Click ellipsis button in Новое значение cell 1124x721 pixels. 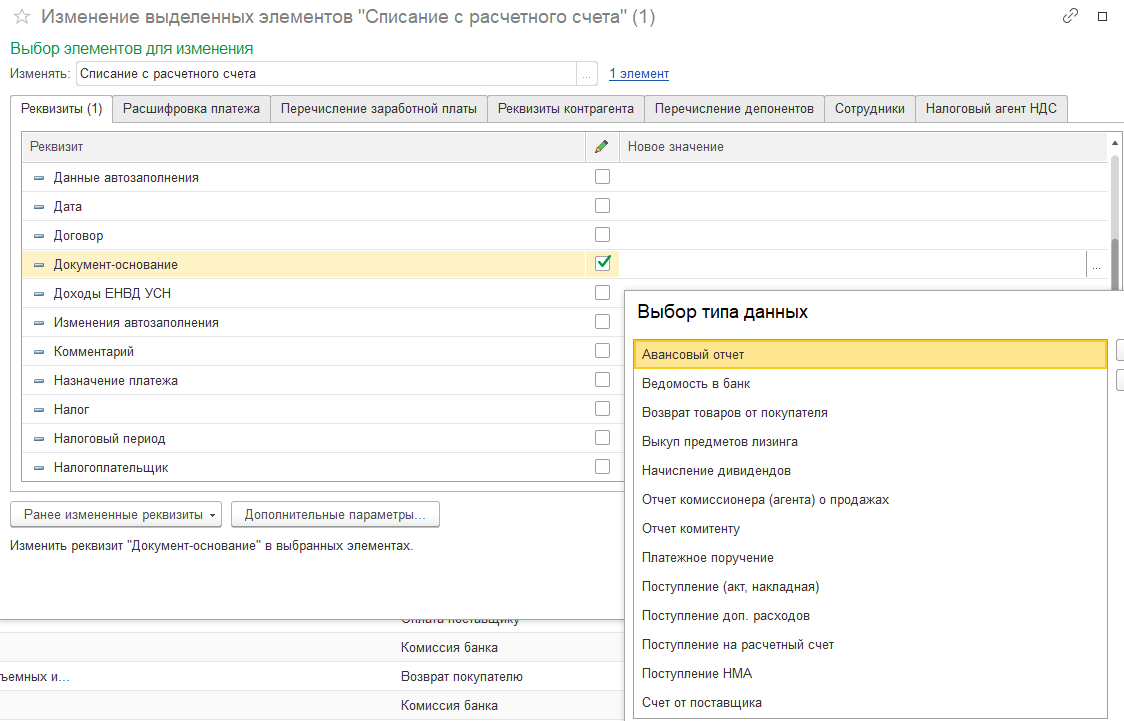(1096, 265)
